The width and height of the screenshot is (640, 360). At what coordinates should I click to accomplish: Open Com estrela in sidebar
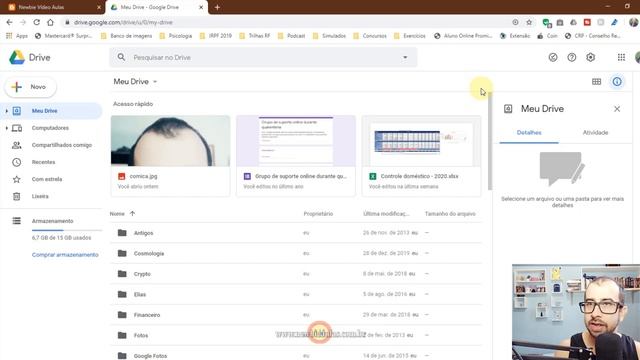coord(47,179)
